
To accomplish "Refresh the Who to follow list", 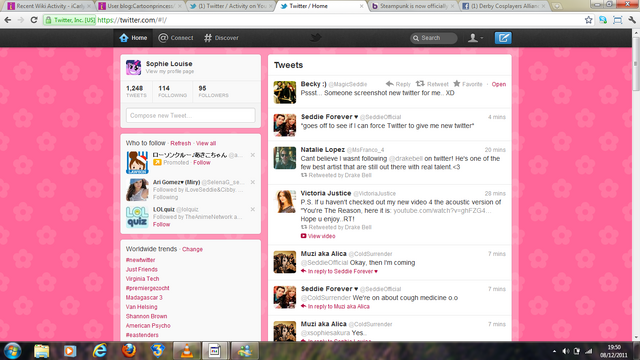I will tap(180, 143).
